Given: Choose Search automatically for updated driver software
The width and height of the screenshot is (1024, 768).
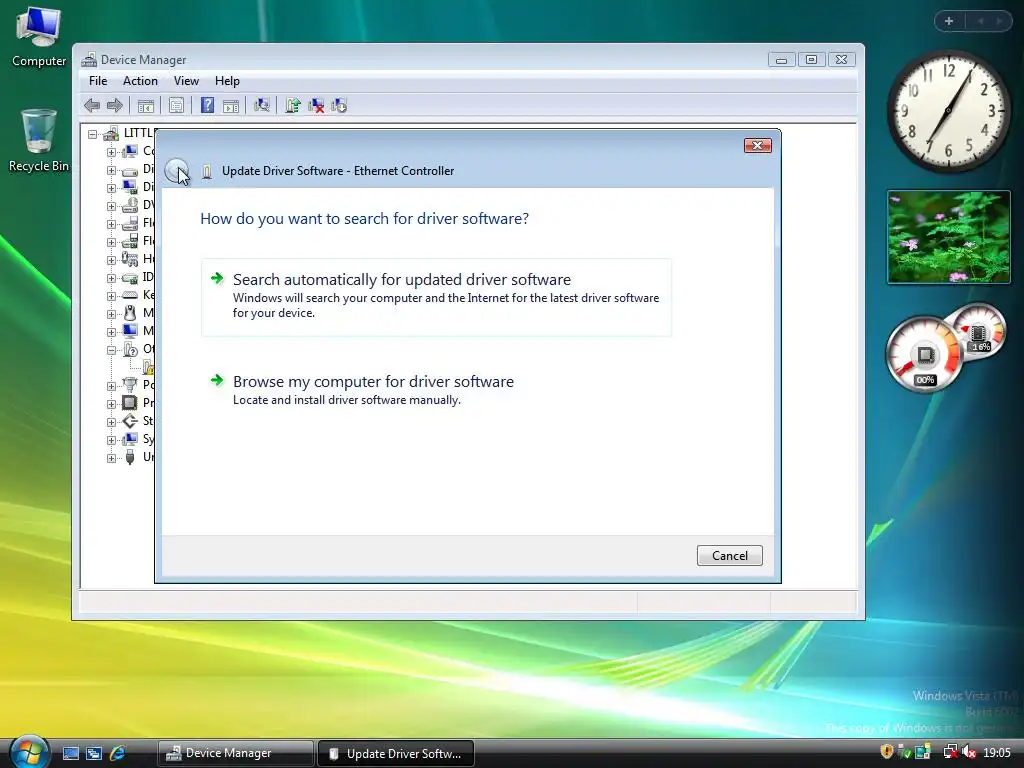Looking at the screenshot, I should point(436,297).
